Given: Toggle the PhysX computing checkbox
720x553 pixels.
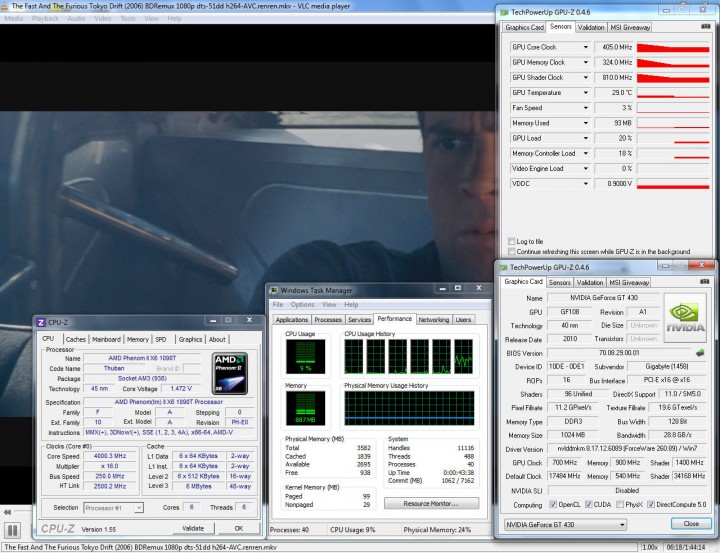Looking at the screenshot, I should pos(620,504).
